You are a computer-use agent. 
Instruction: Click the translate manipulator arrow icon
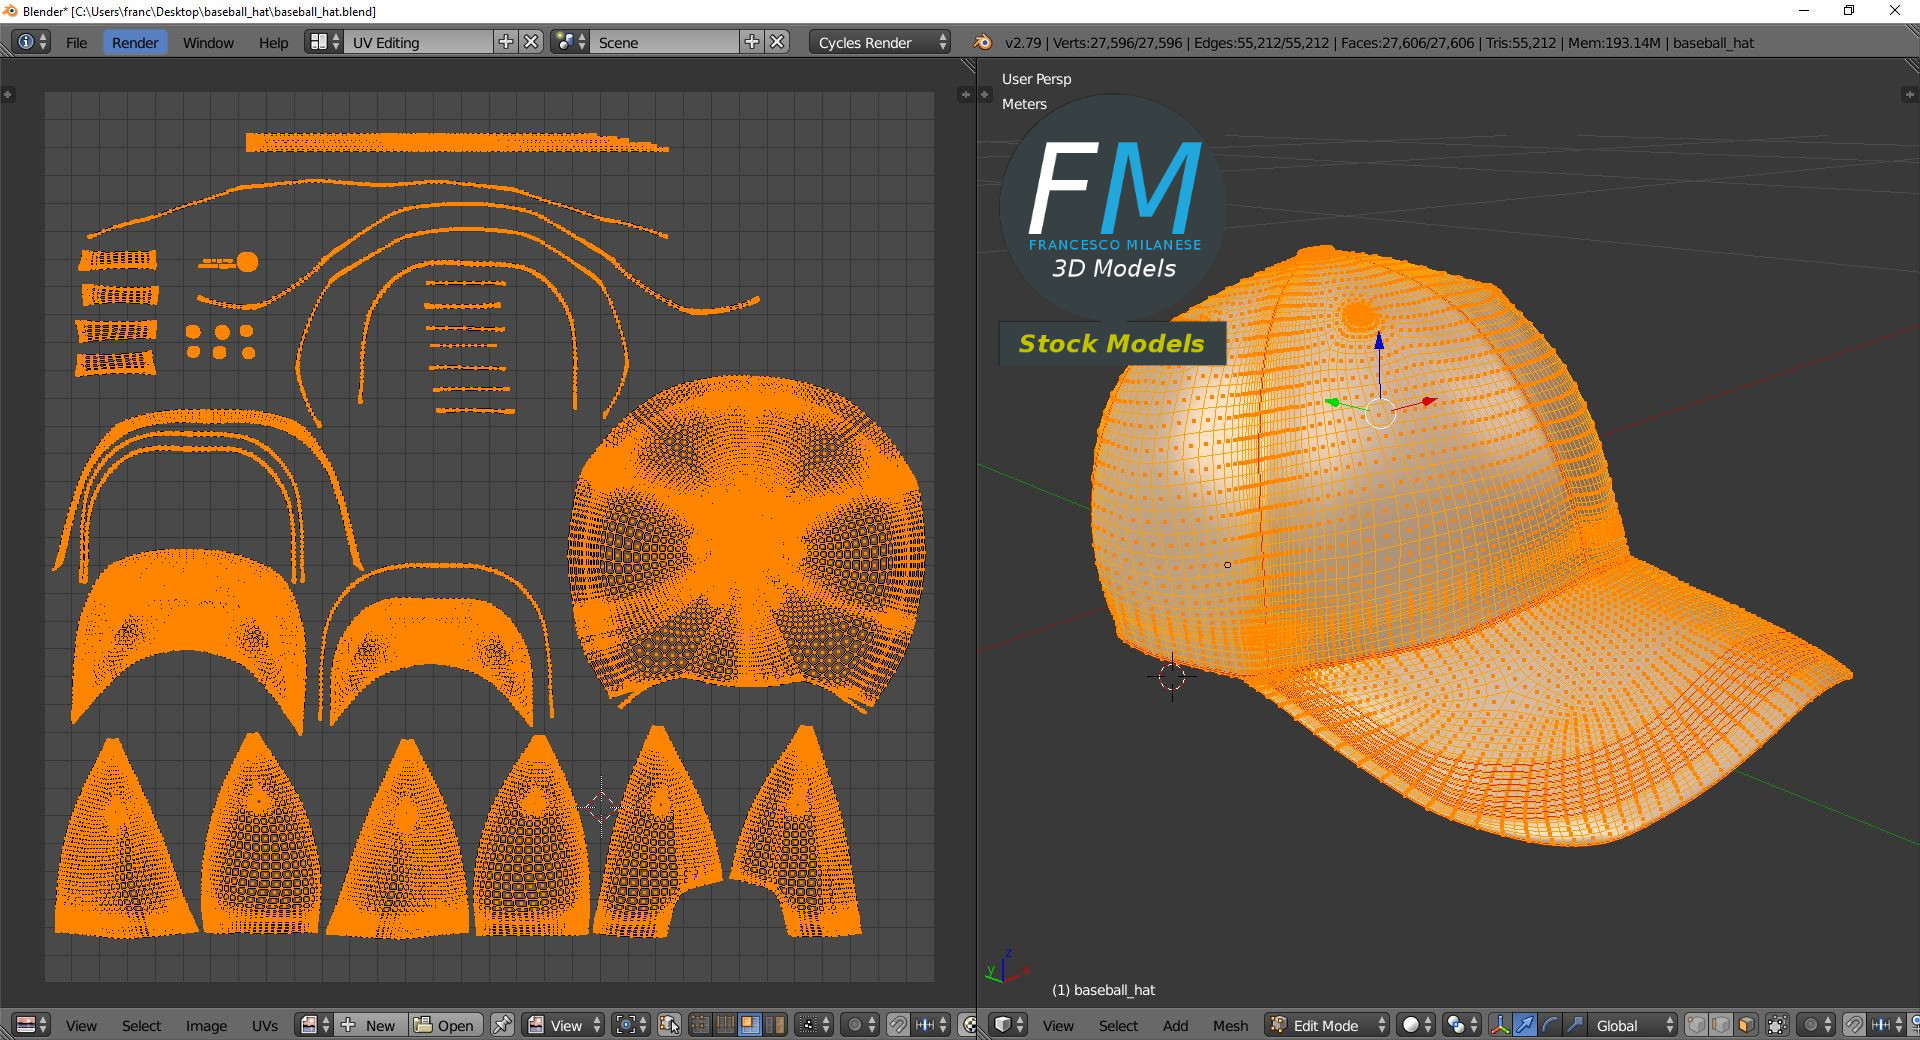click(x=1525, y=1025)
